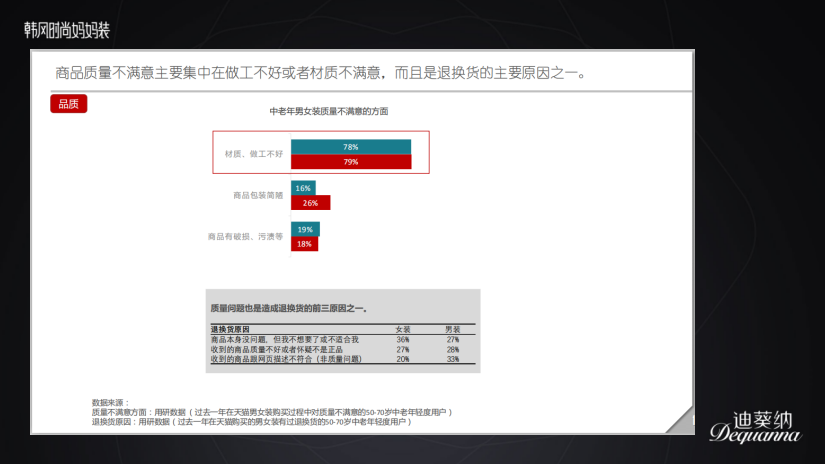The image size is (825, 464).
Task: Select the chart title 中老年男女装质量不满意的方面
Action: [329, 111]
